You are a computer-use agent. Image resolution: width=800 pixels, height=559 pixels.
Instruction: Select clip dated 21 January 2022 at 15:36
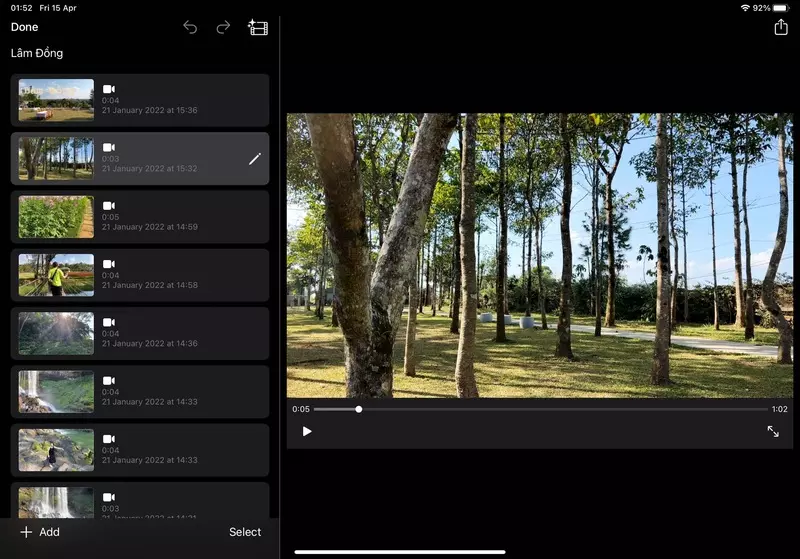[140, 100]
